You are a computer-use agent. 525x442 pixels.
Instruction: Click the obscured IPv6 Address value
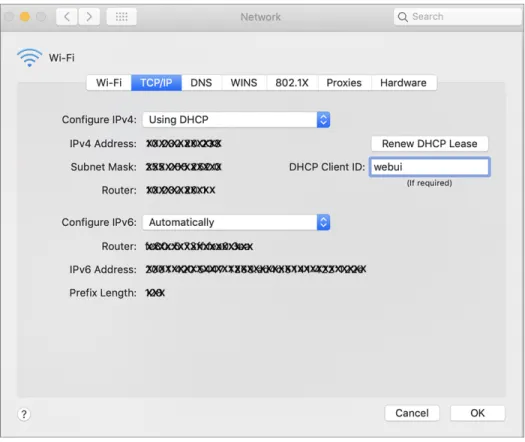[256, 269]
